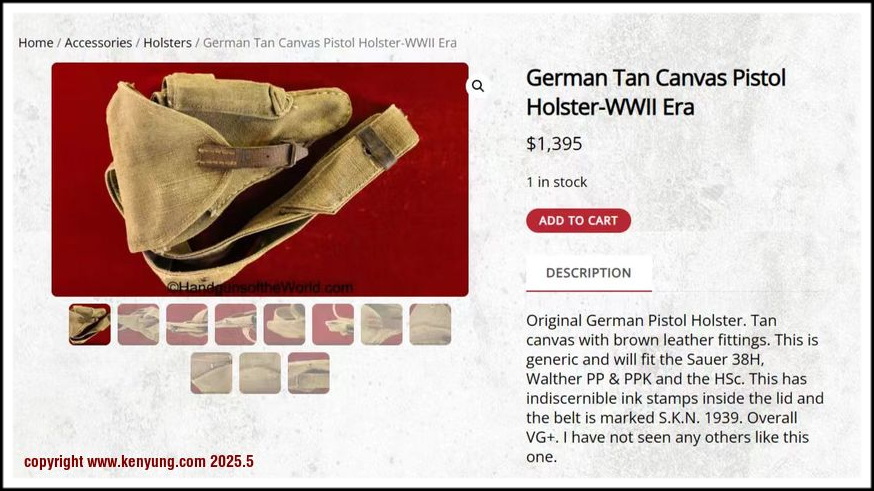Select the sixth gallery thumbnail
Screen dimensions: 874x491
point(333,324)
